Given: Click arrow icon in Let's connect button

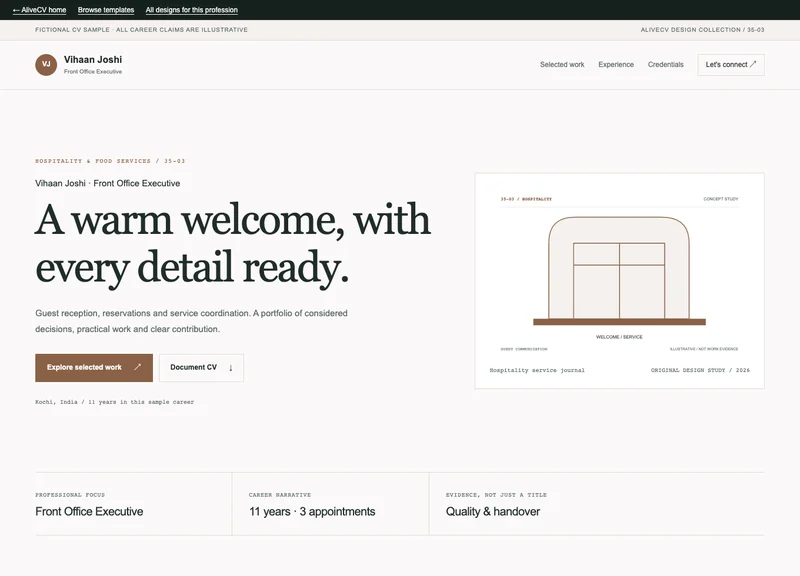Looking at the screenshot, I should click(x=753, y=64).
